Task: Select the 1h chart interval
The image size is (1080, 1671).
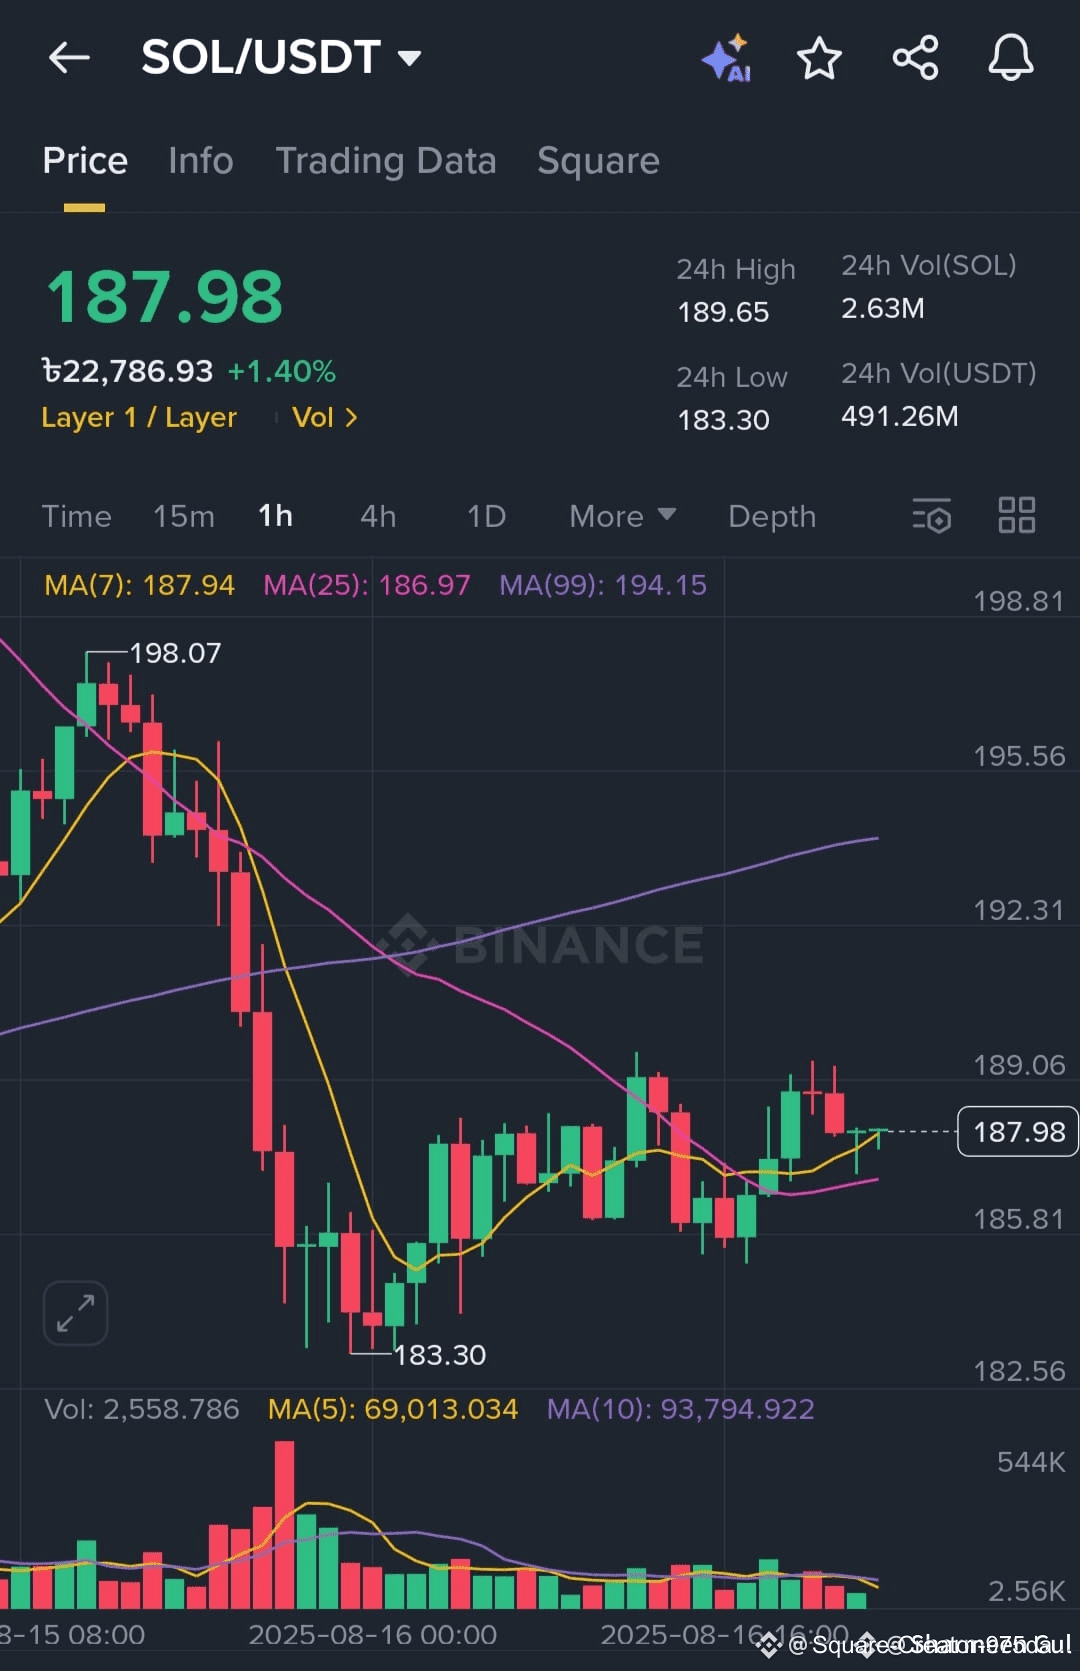Action: 276,516
